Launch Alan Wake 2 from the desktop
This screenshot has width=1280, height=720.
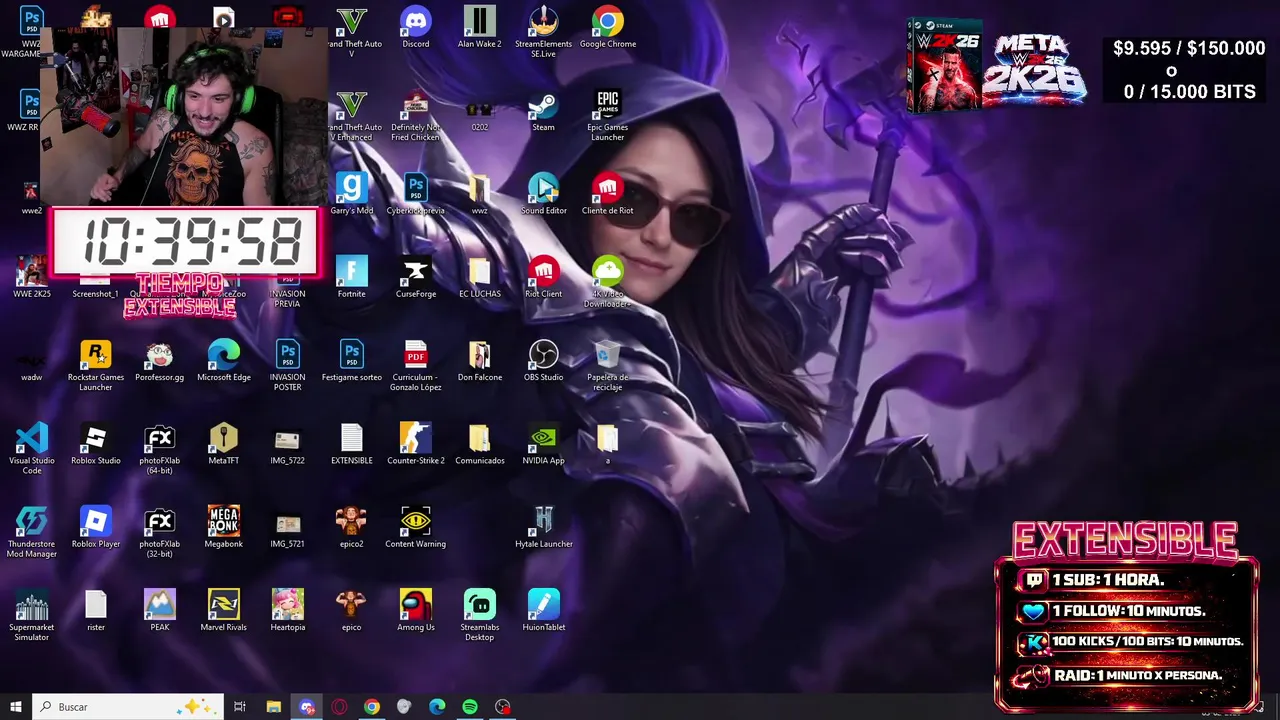[479, 28]
